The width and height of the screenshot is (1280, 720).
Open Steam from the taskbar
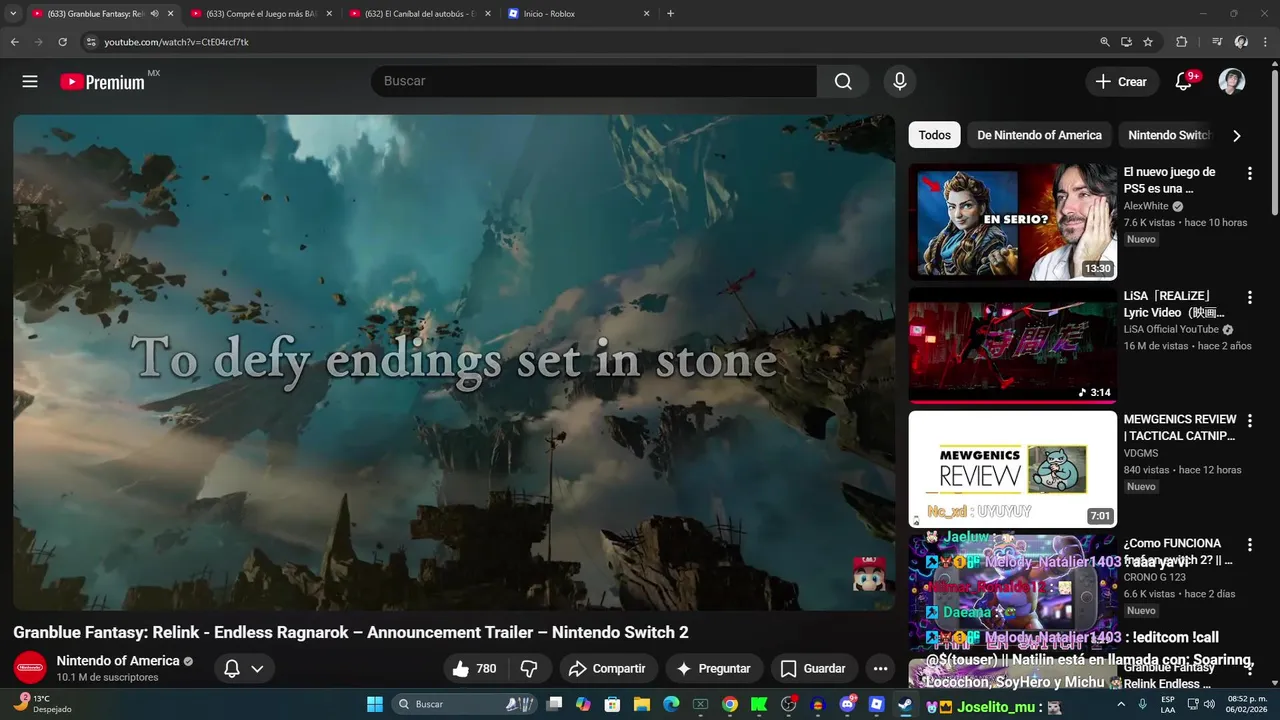click(x=904, y=704)
